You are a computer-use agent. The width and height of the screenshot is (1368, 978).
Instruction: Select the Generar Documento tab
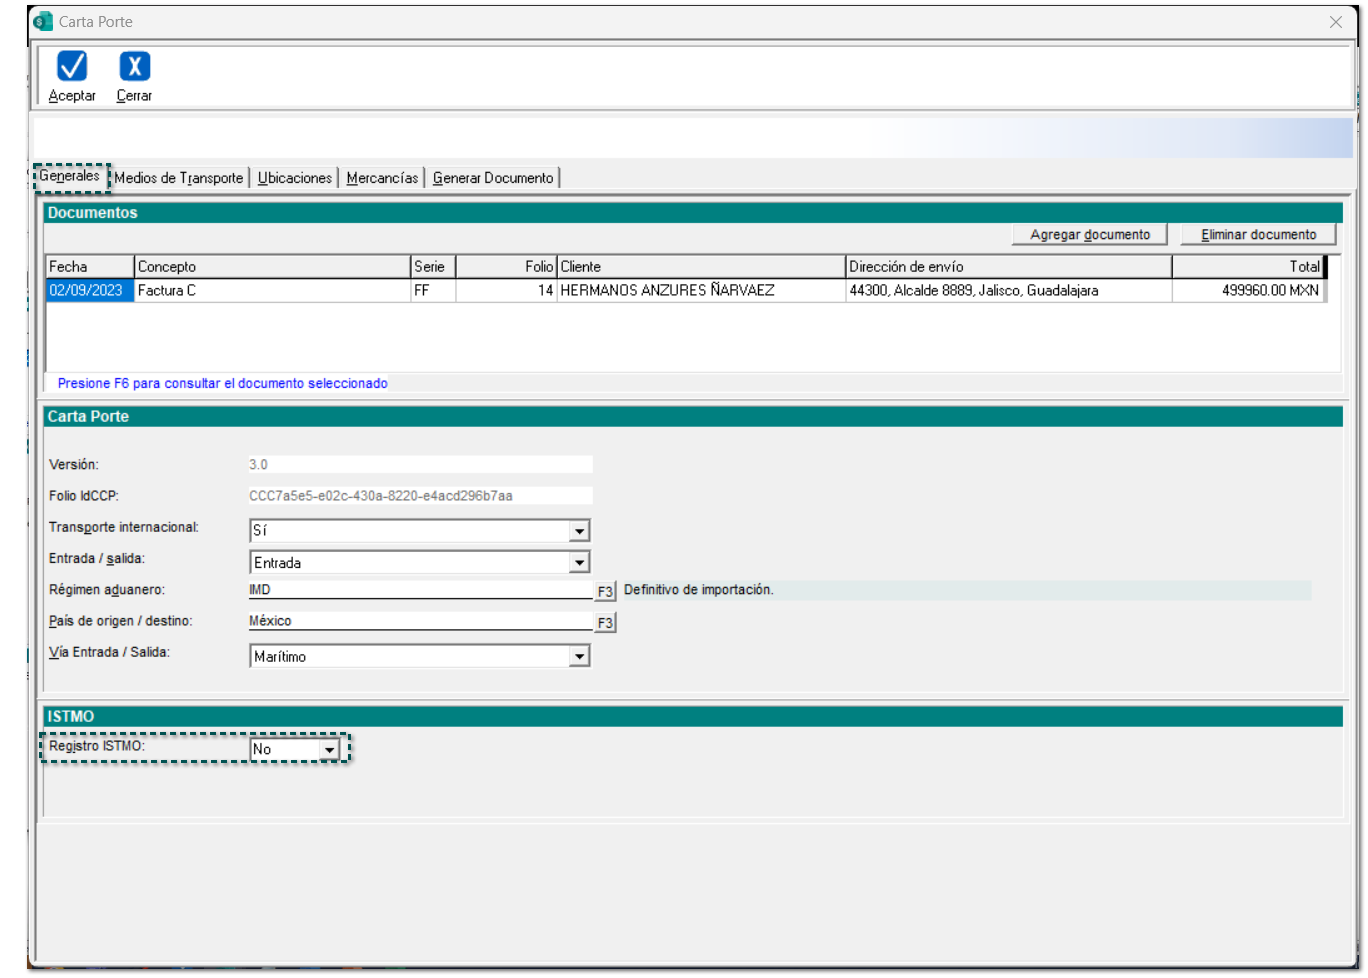[492, 178]
